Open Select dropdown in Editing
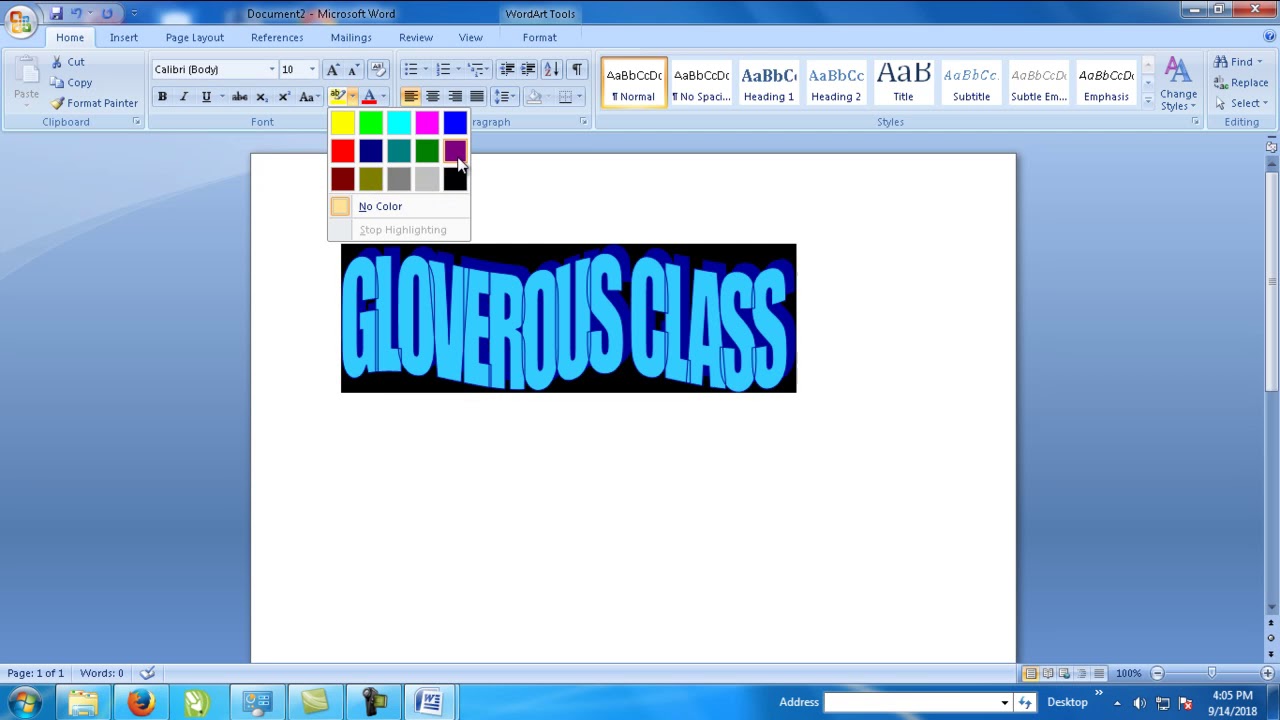This screenshot has width=1280, height=720. (x=1241, y=103)
